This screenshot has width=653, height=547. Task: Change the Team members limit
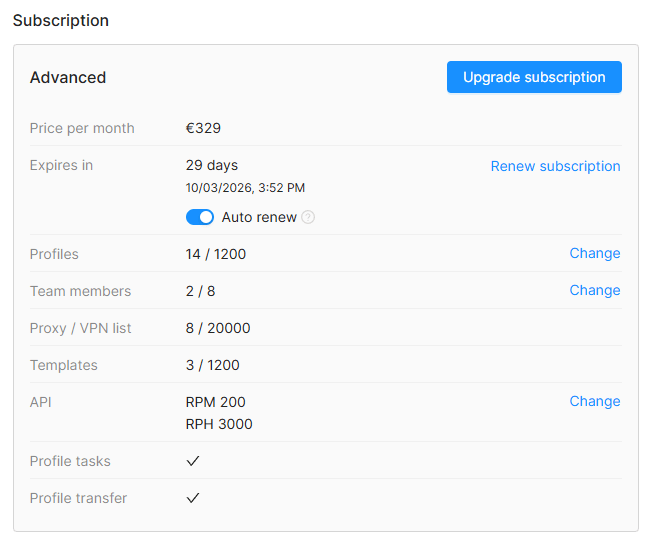point(595,290)
